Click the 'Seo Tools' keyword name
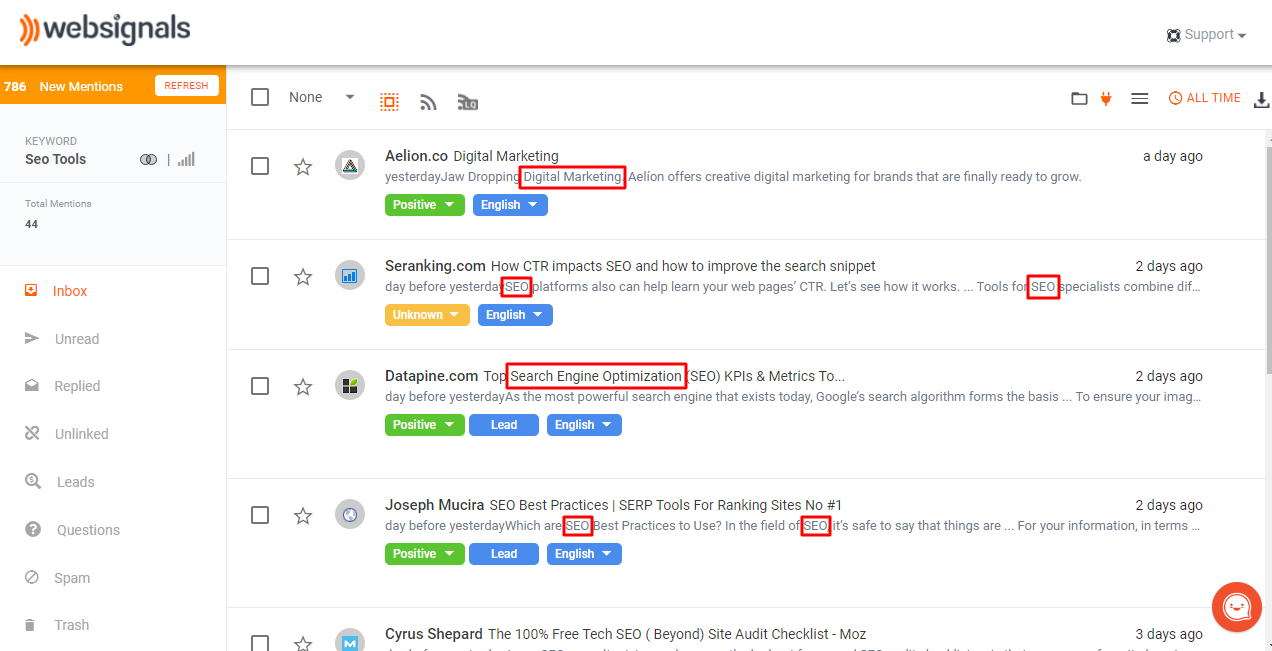This screenshot has height=651, width=1272. (56, 159)
